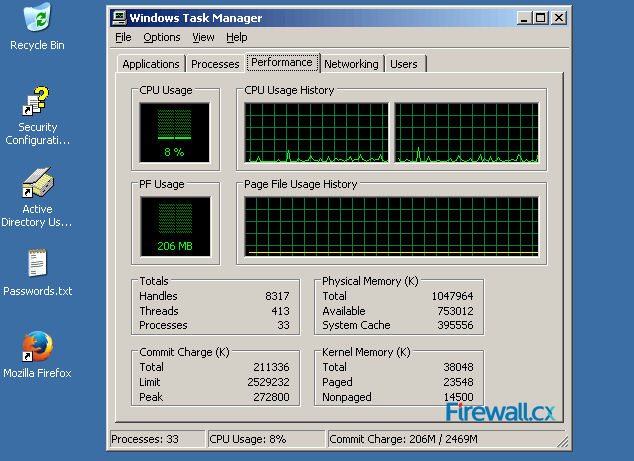
Task: Click Commit Charge Peak value 272800
Action: click(x=271, y=397)
